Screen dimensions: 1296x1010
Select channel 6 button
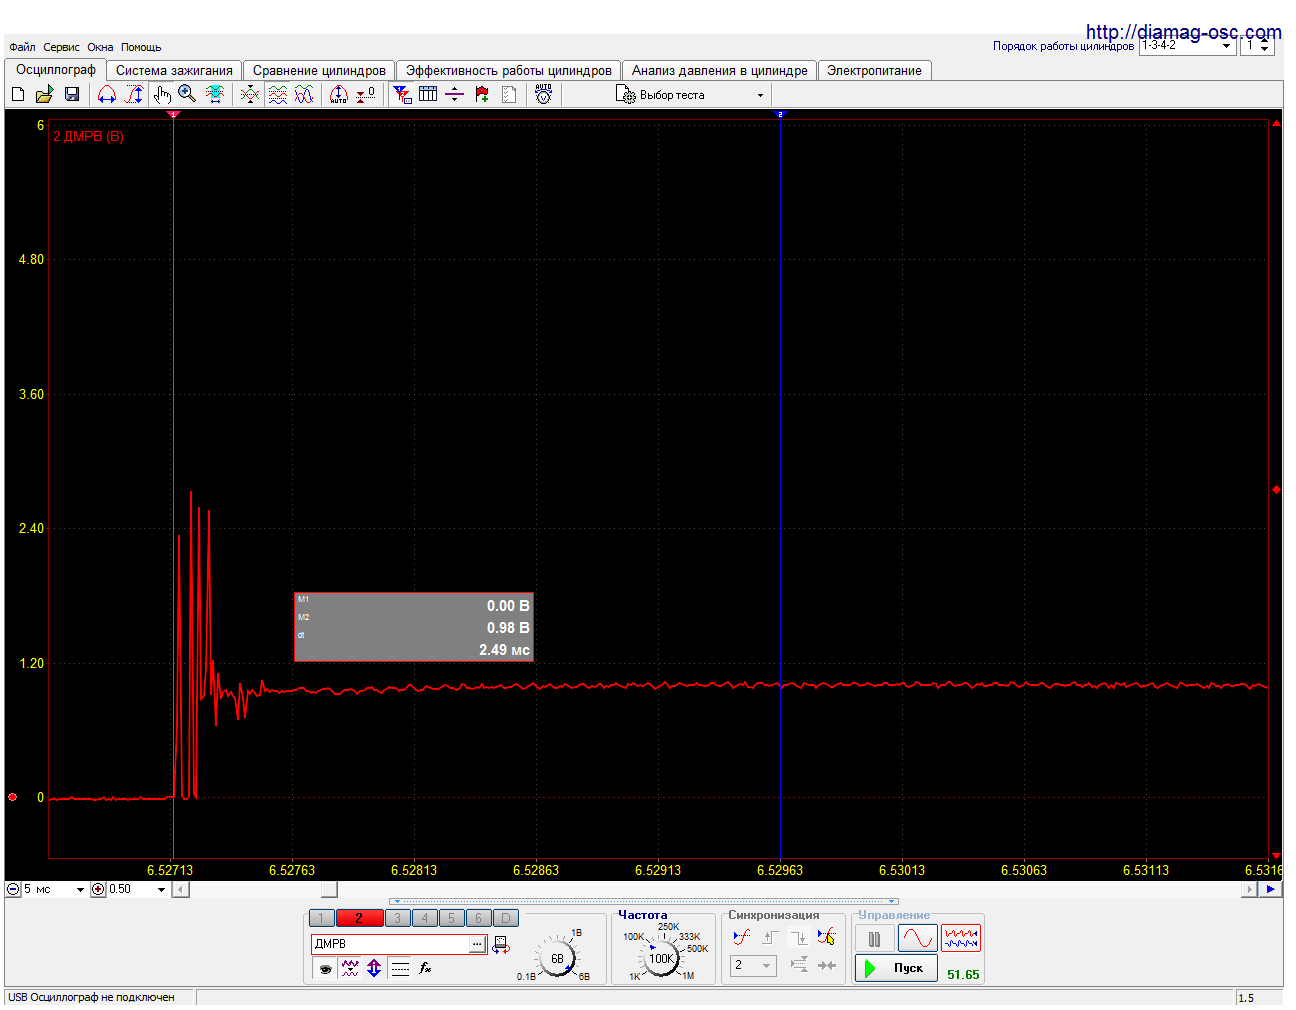click(x=478, y=918)
